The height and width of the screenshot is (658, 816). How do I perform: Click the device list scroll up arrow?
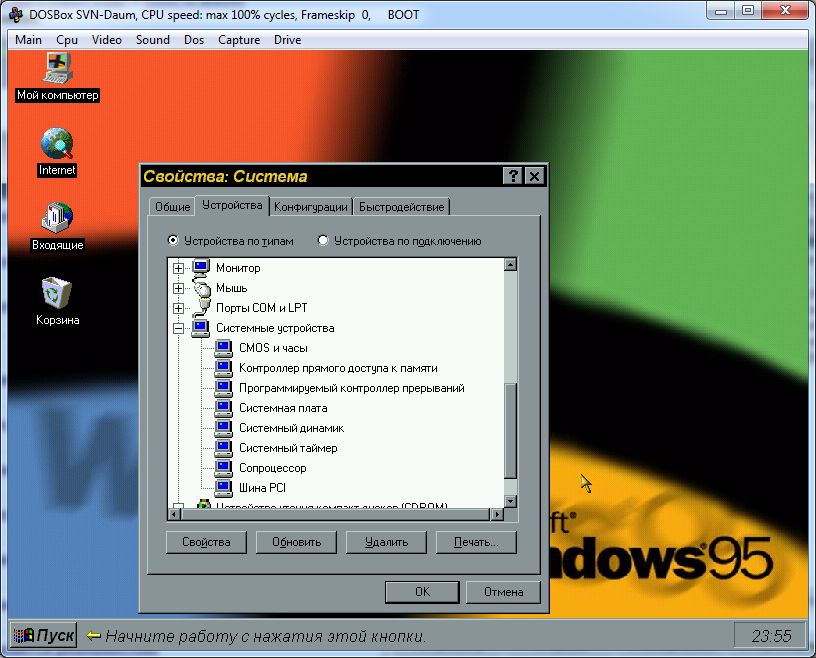[x=511, y=264]
